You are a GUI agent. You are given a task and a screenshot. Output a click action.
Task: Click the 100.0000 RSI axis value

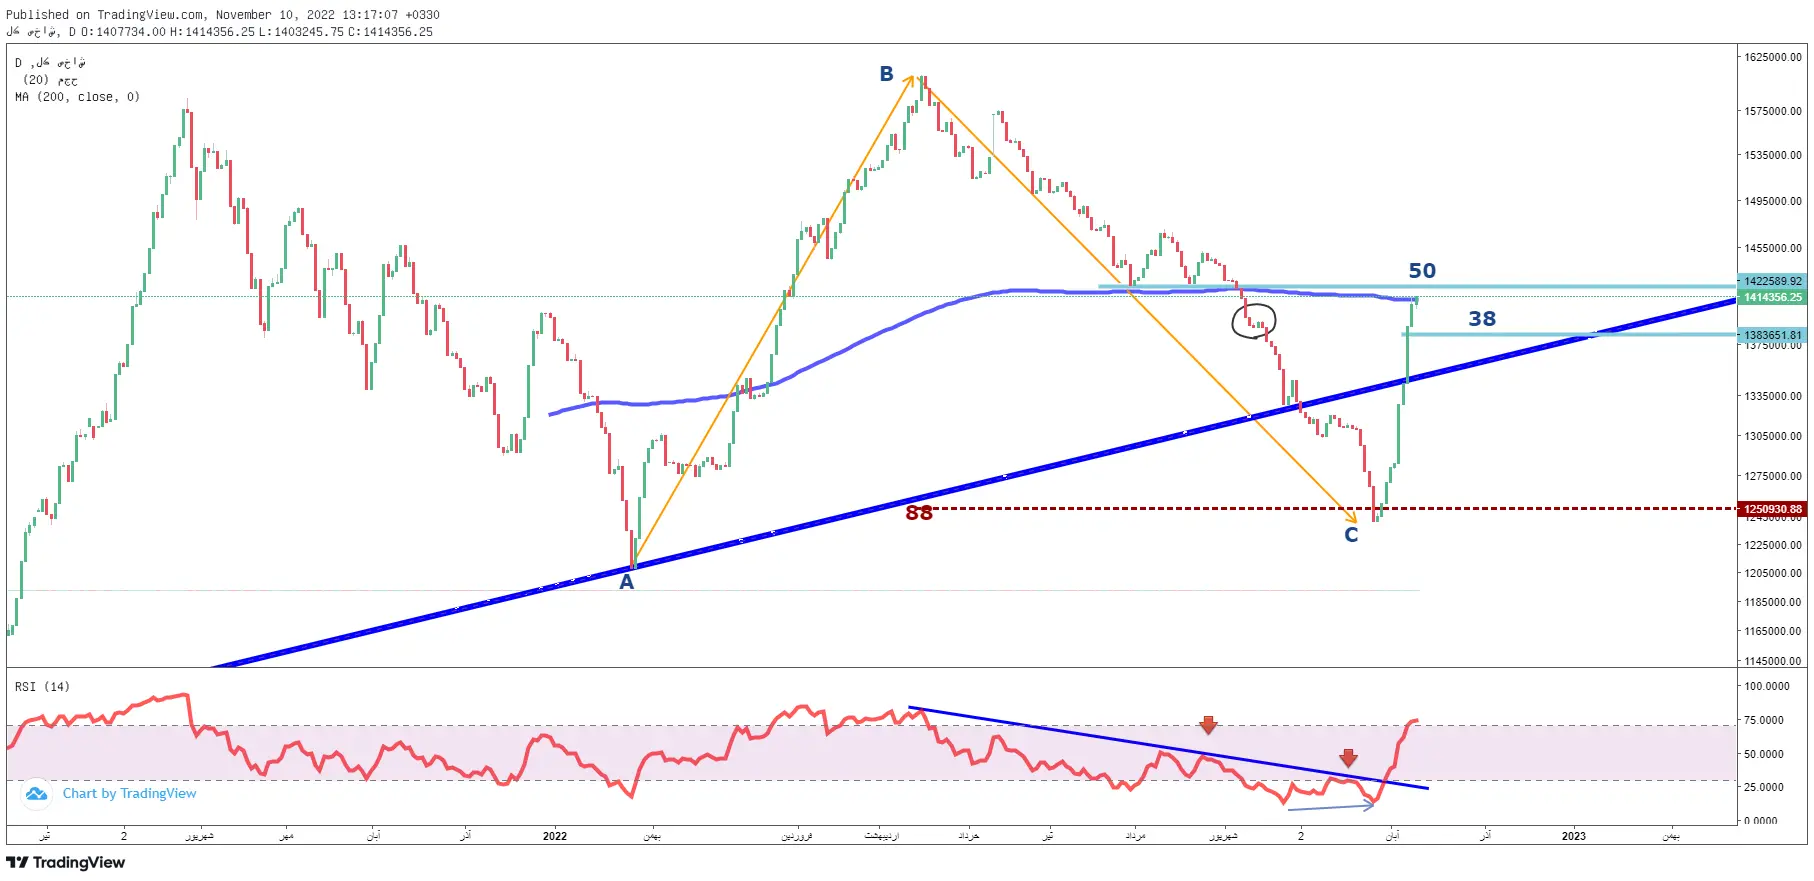pos(1767,686)
